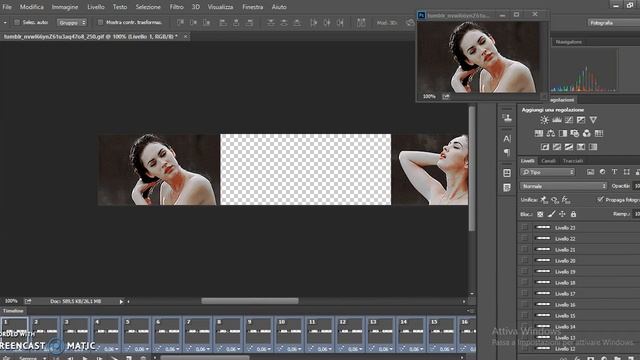Filter layers by type (T) icon
This screenshot has height=360, width=640.
[x=614, y=172]
